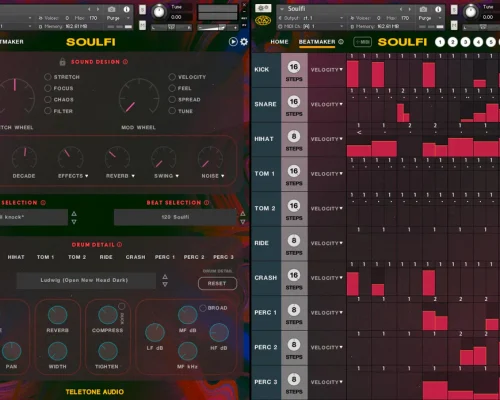Image resolution: width=500 pixels, height=400 pixels.
Task: Open the Noise dropdown arrow
Action: click(223, 176)
